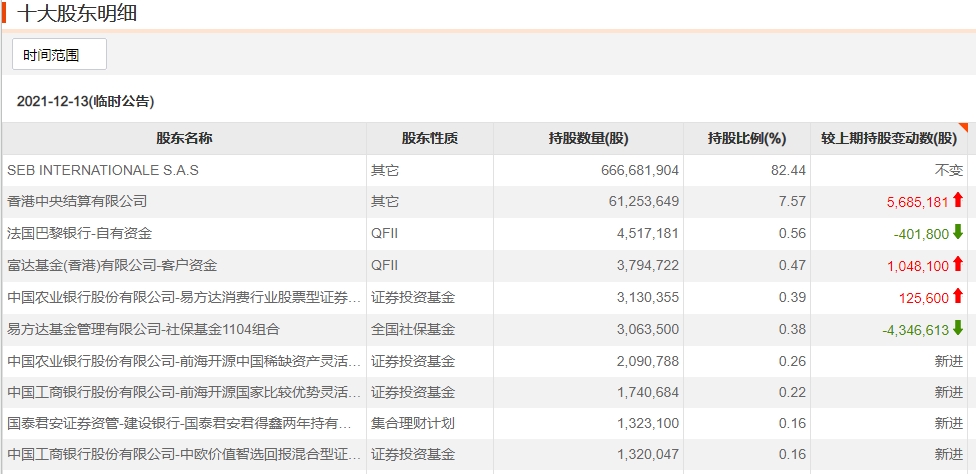Click 其它 type in 香港中央结算 row
Viewport: 976px width, 474px height.
[385, 202]
